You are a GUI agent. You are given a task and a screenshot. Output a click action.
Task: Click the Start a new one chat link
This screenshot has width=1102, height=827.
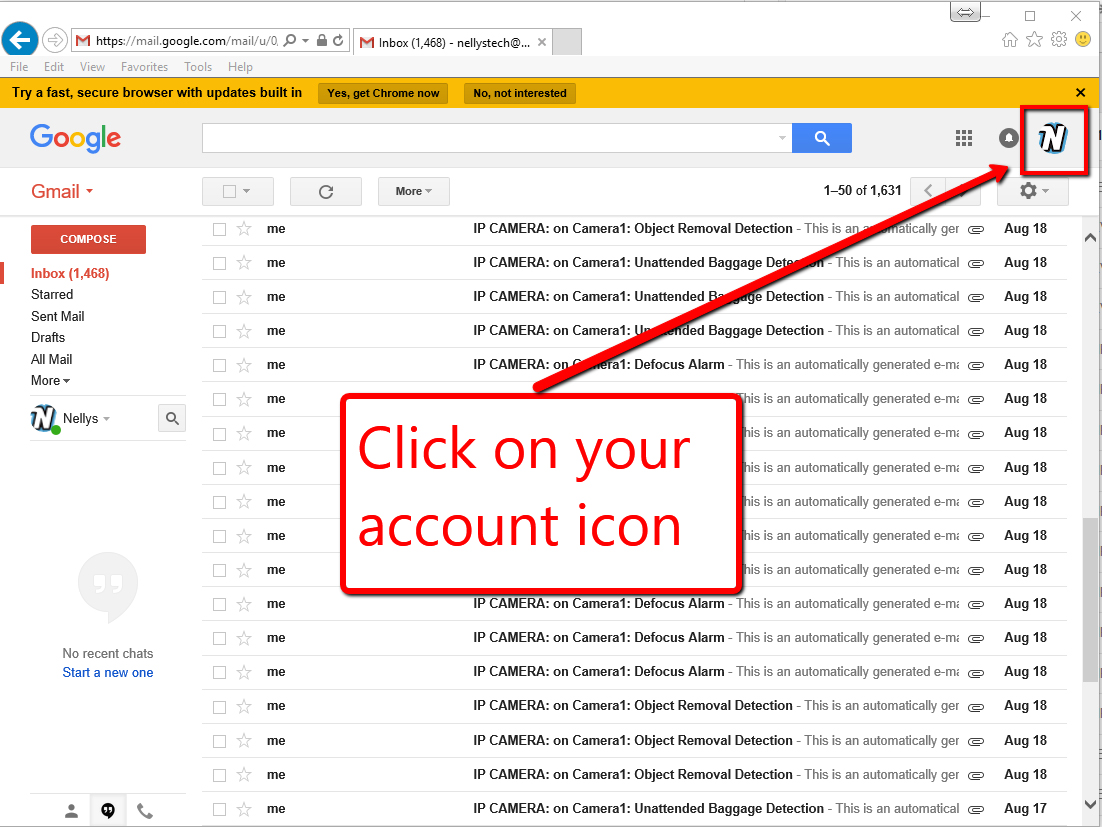click(x=107, y=672)
